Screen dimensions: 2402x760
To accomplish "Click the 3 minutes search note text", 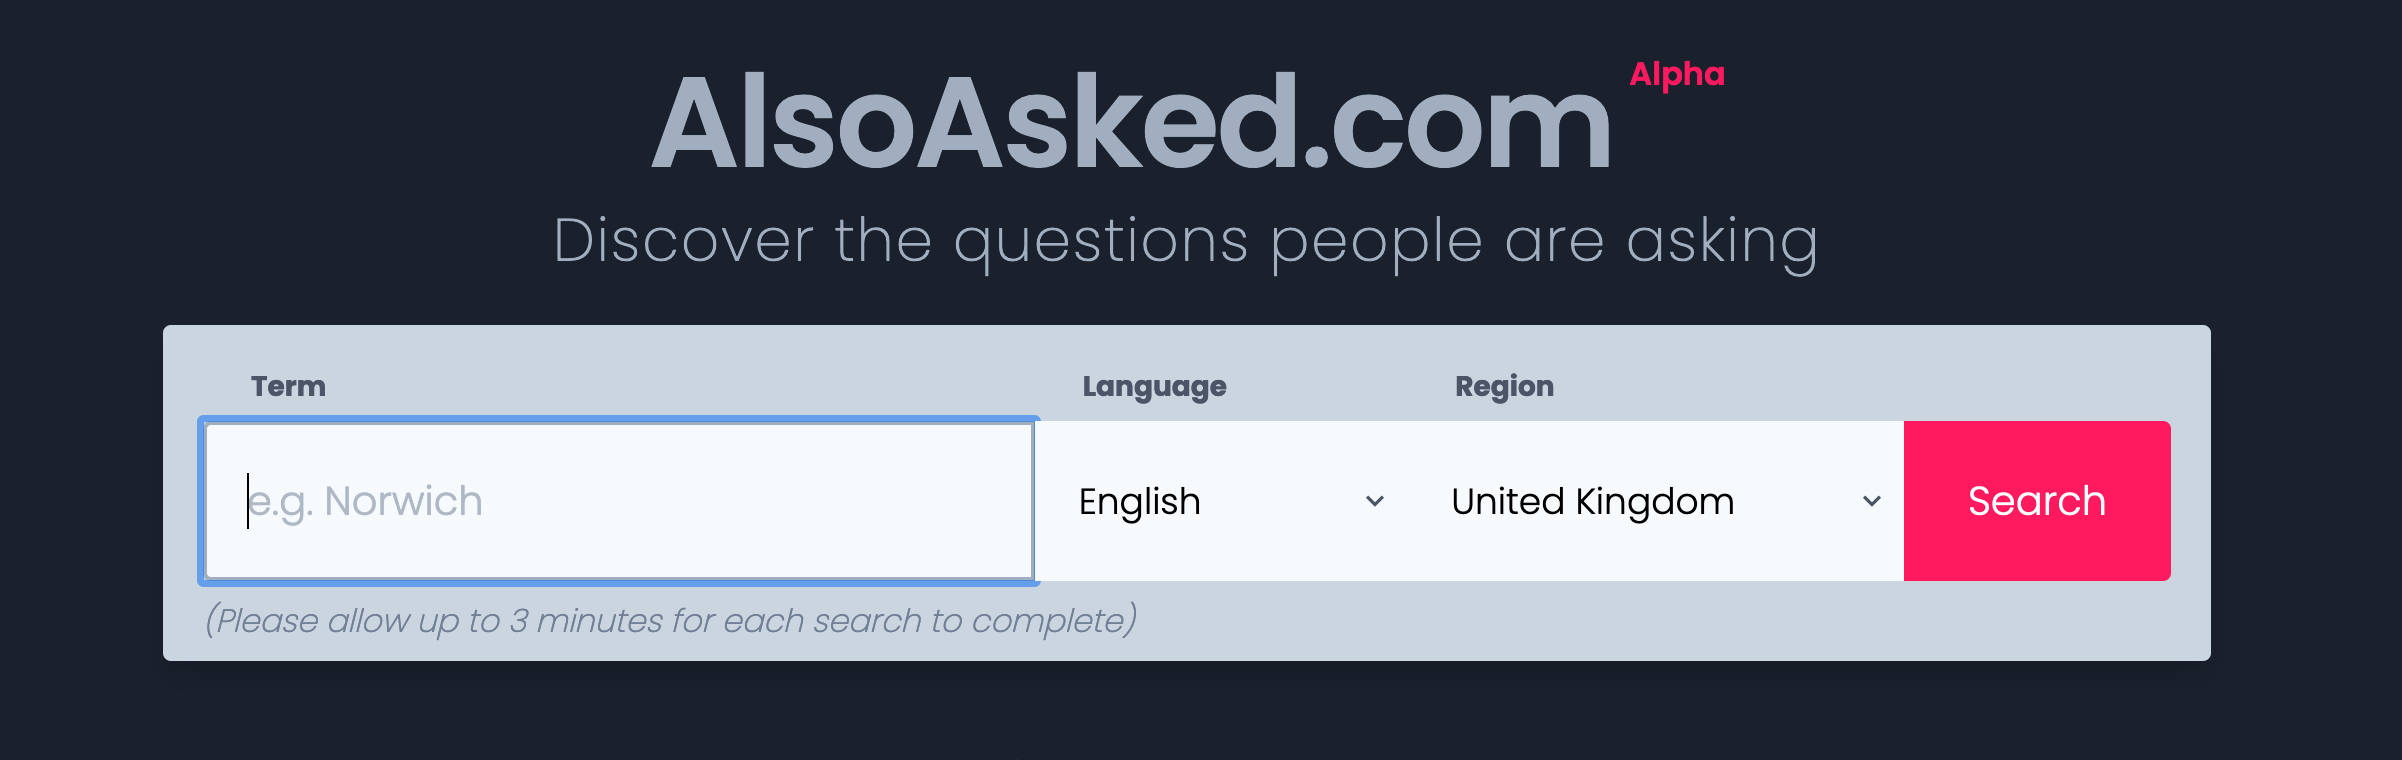I will (671, 621).
